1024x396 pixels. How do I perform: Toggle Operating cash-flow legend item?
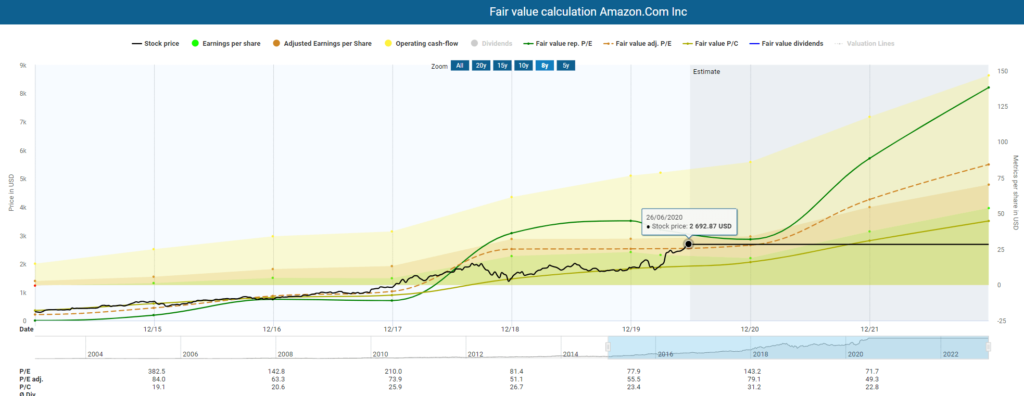420,44
